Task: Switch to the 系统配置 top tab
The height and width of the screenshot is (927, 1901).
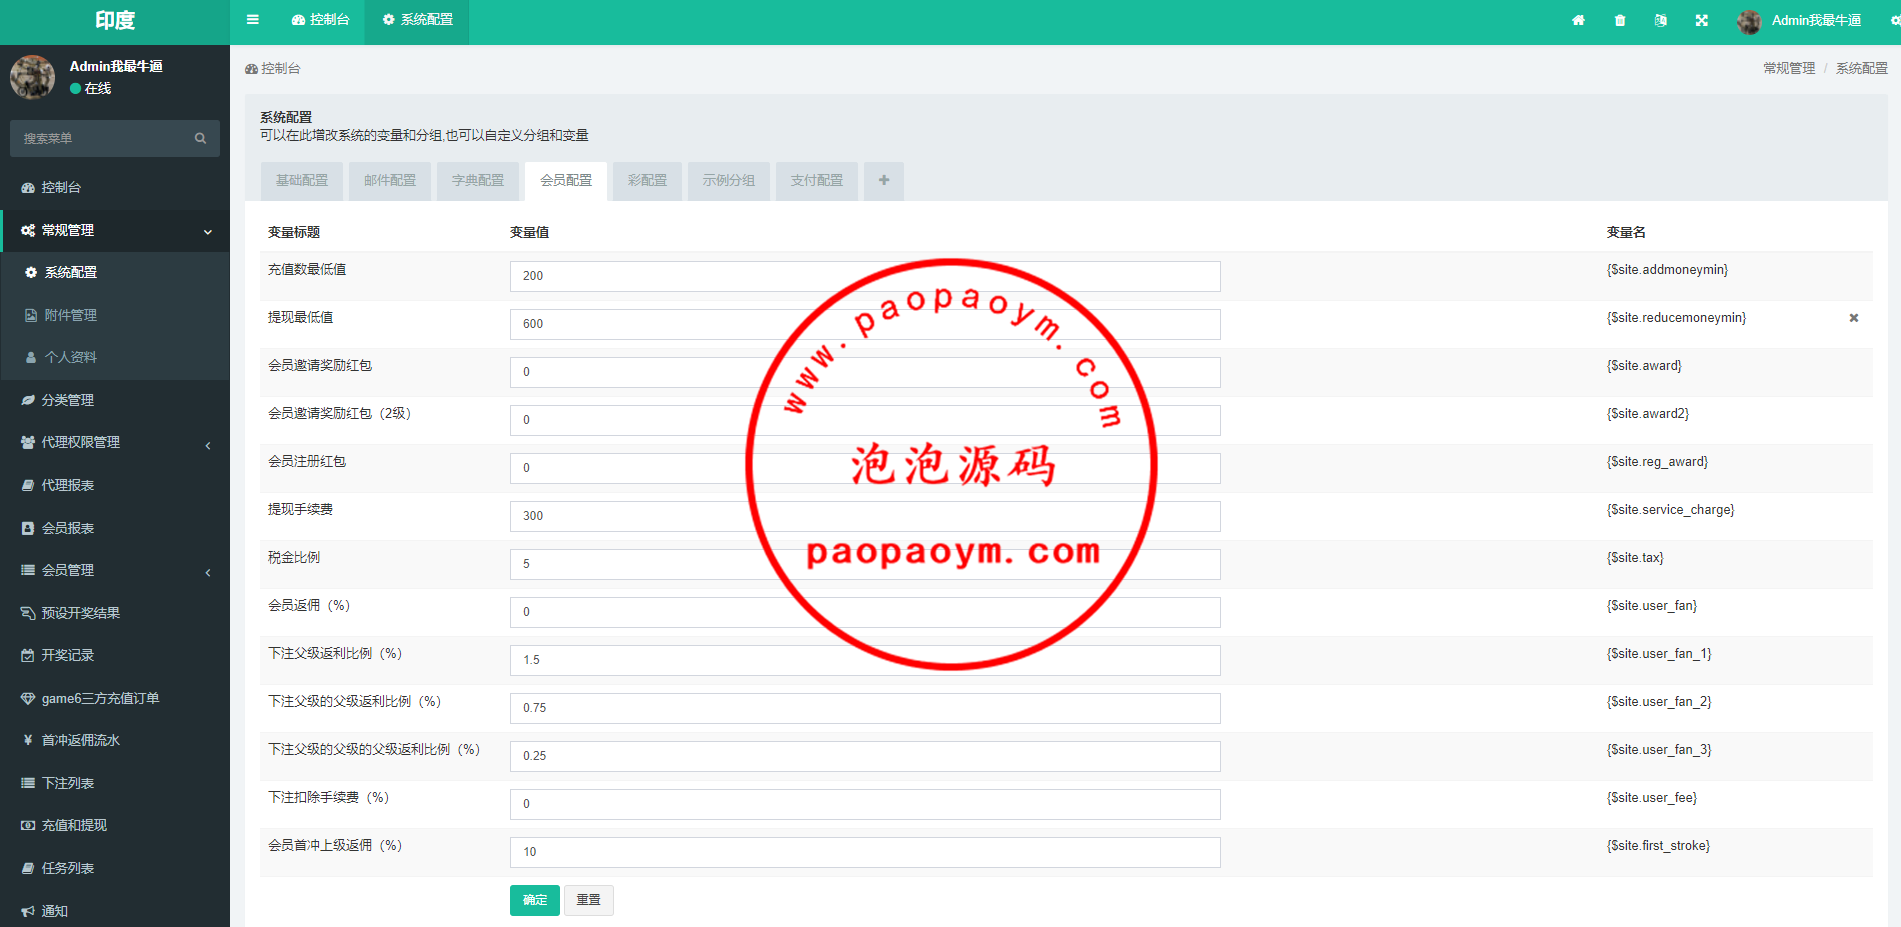Action: tap(417, 20)
